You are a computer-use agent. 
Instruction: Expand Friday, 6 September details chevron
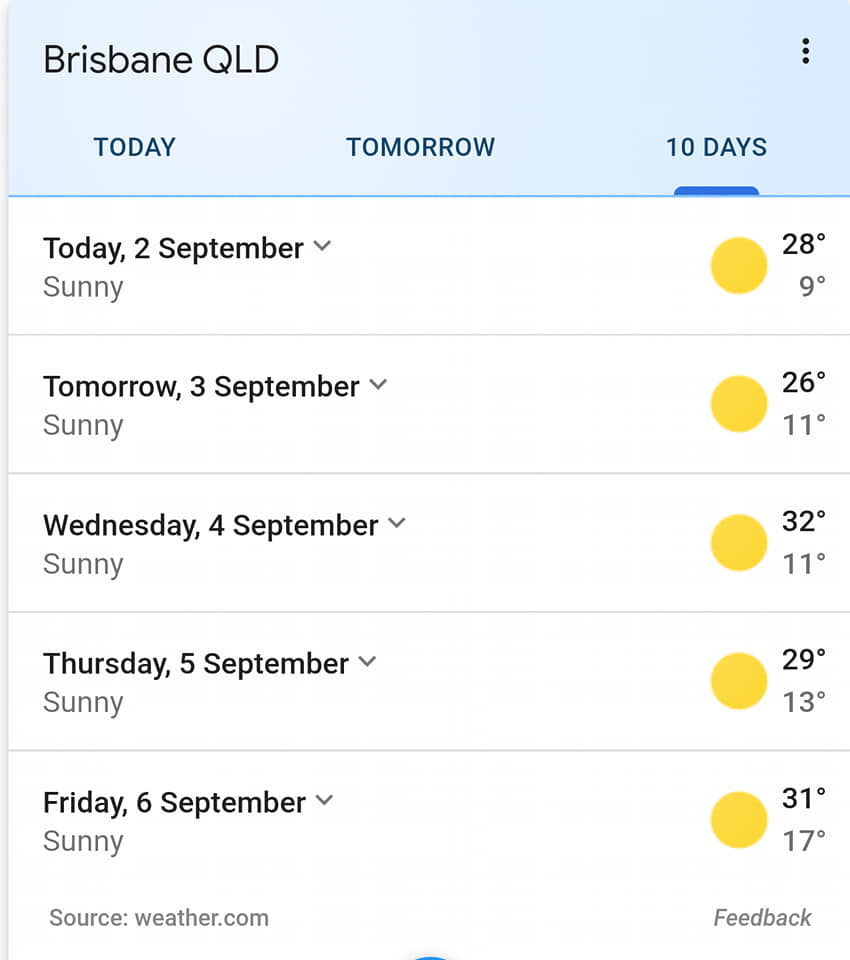[324, 800]
